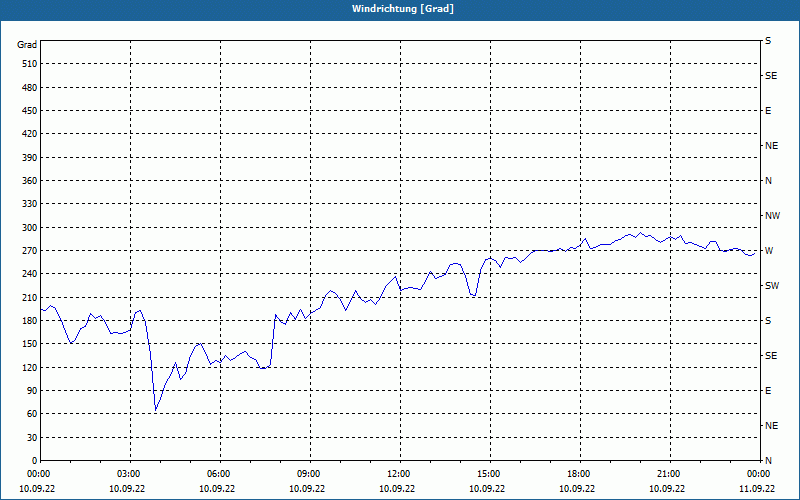
Task: Click the 03:00 time label
Action: pos(127,474)
